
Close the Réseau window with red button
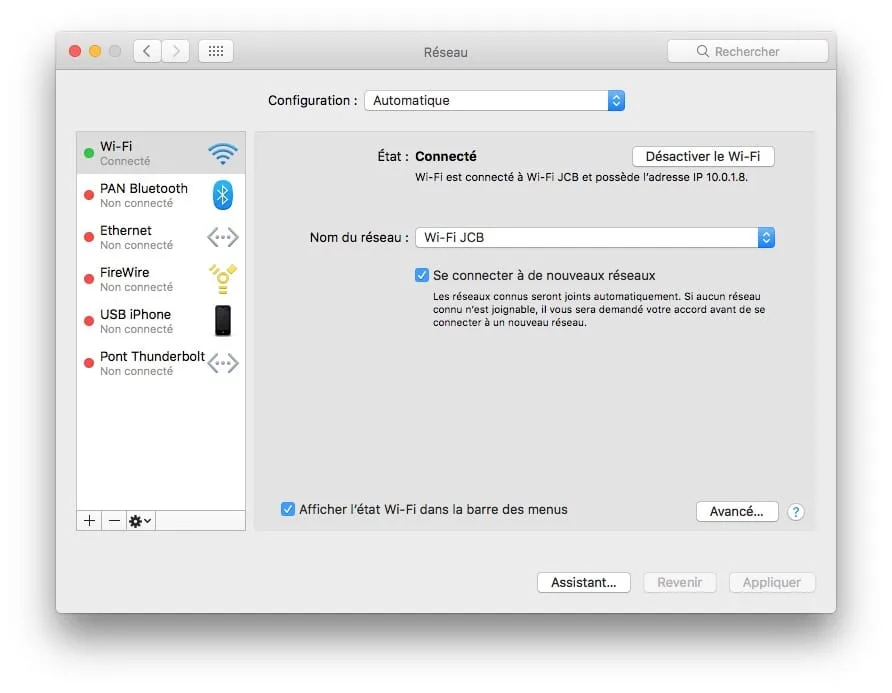tap(75, 51)
